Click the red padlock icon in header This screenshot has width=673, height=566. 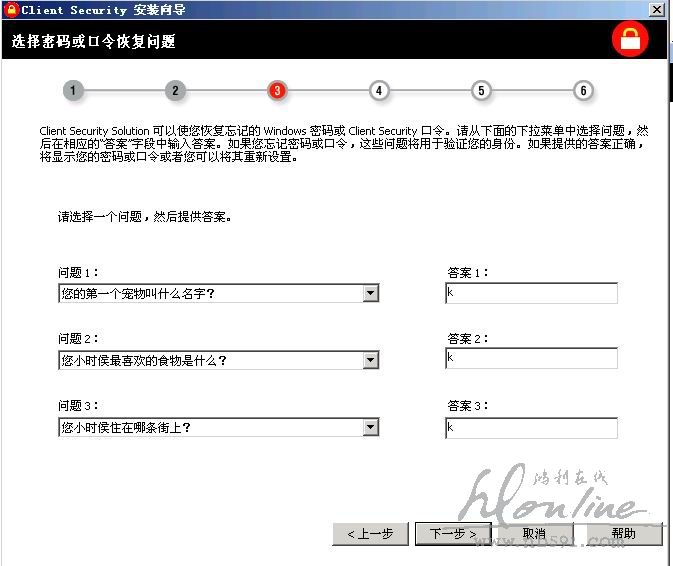coord(631,40)
